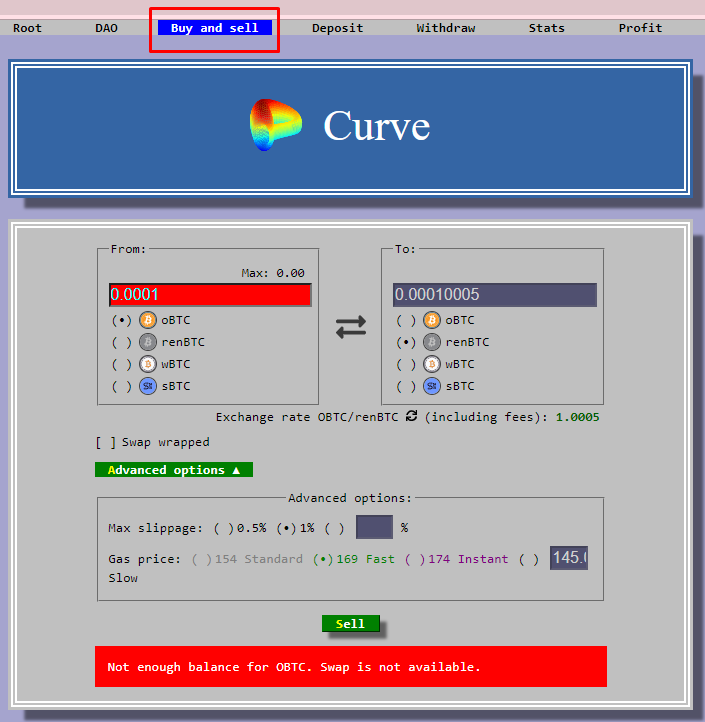Click the custom slippage percent field
The width and height of the screenshot is (705, 722).
374,527
